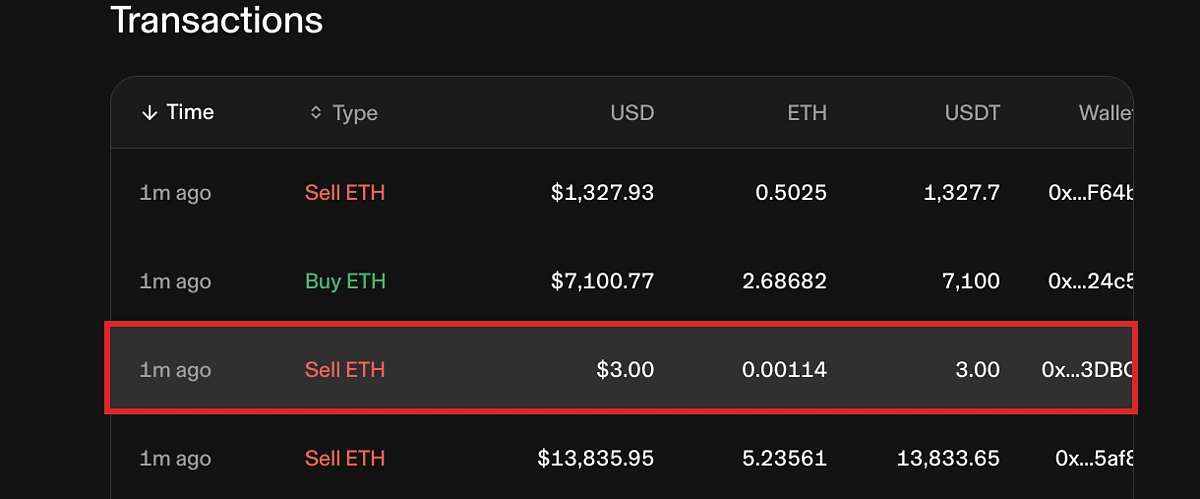Click the ETH column header

click(x=807, y=113)
